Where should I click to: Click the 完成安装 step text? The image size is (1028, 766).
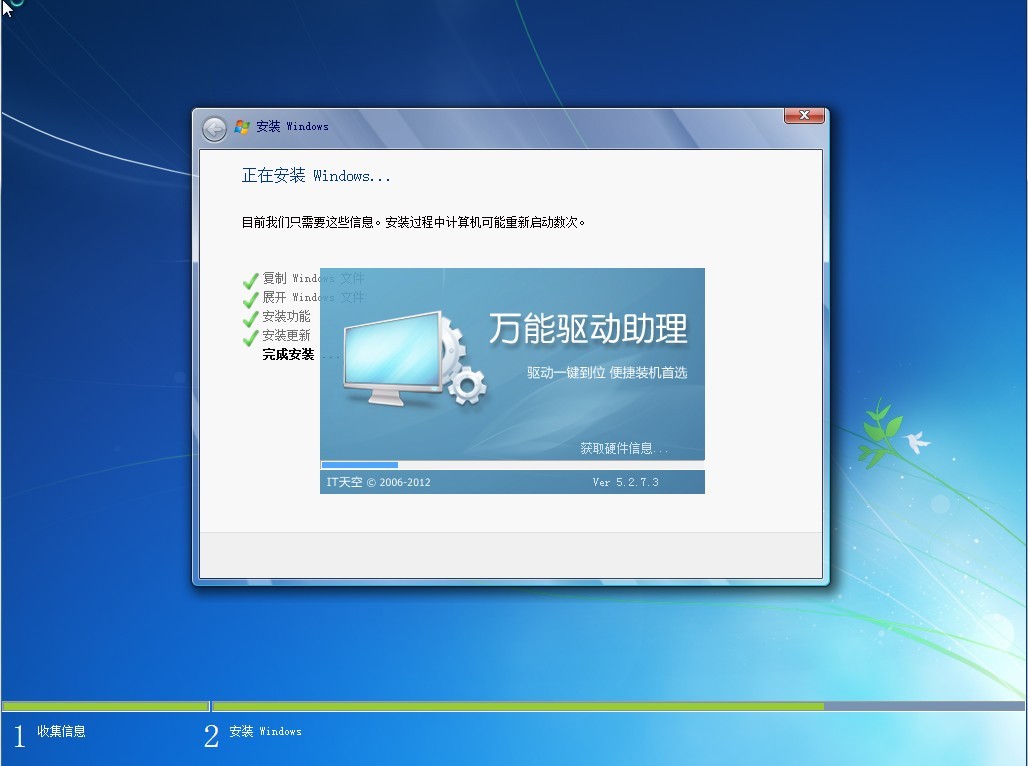pyautogui.click(x=288, y=355)
